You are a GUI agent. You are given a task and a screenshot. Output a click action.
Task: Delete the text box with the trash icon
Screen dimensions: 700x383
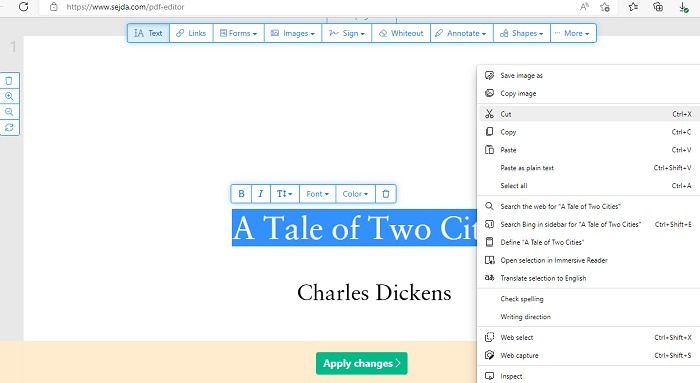click(x=386, y=194)
